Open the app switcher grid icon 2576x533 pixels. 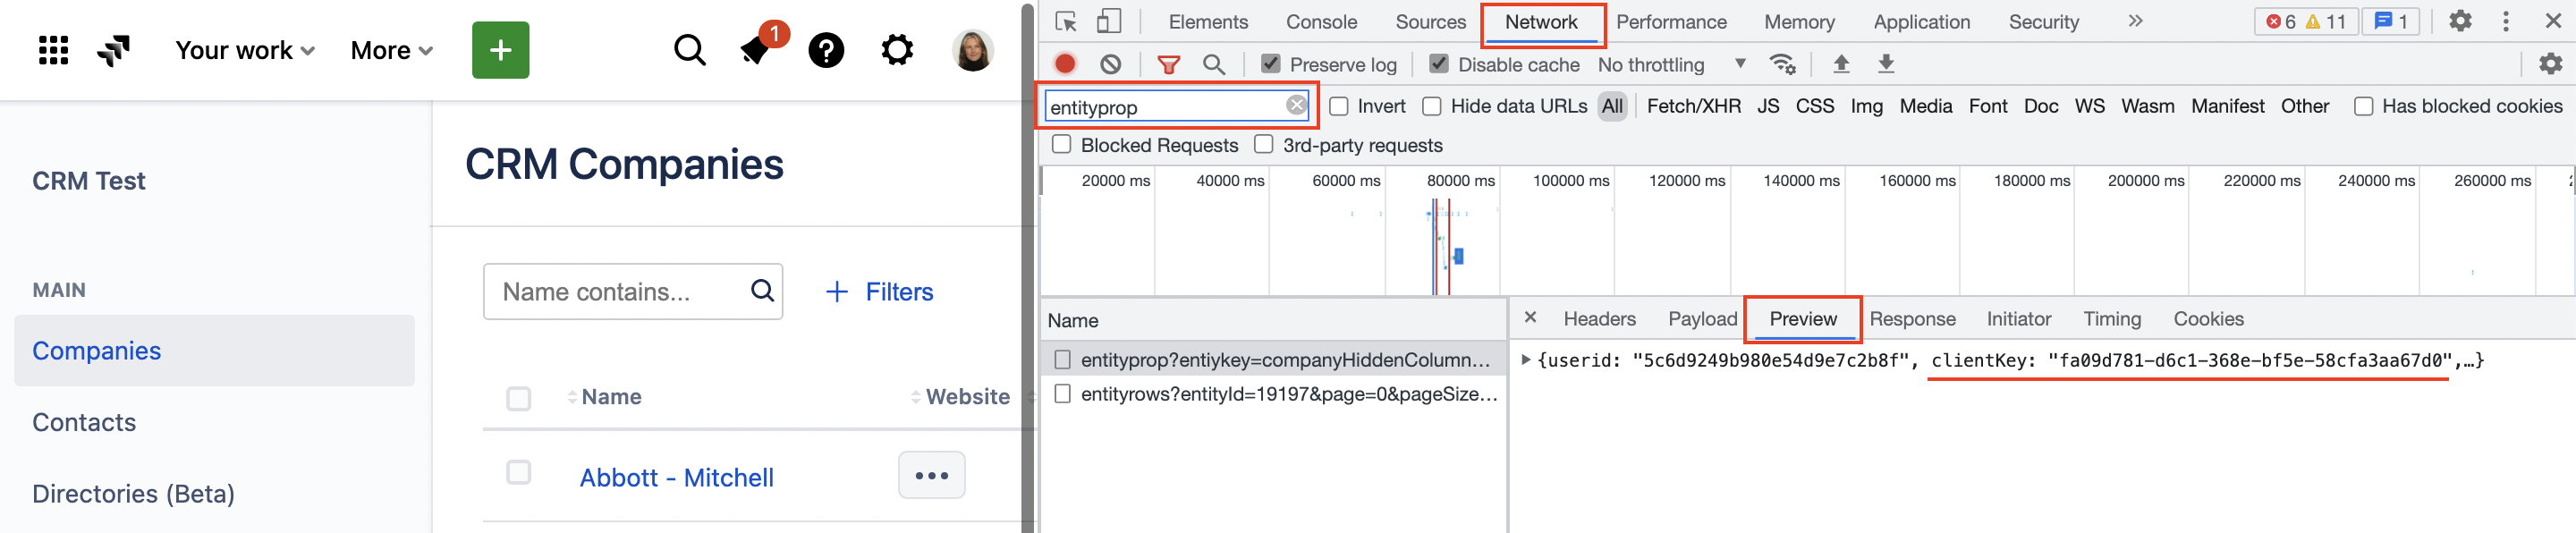pyautogui.click(x=53, y=50)
